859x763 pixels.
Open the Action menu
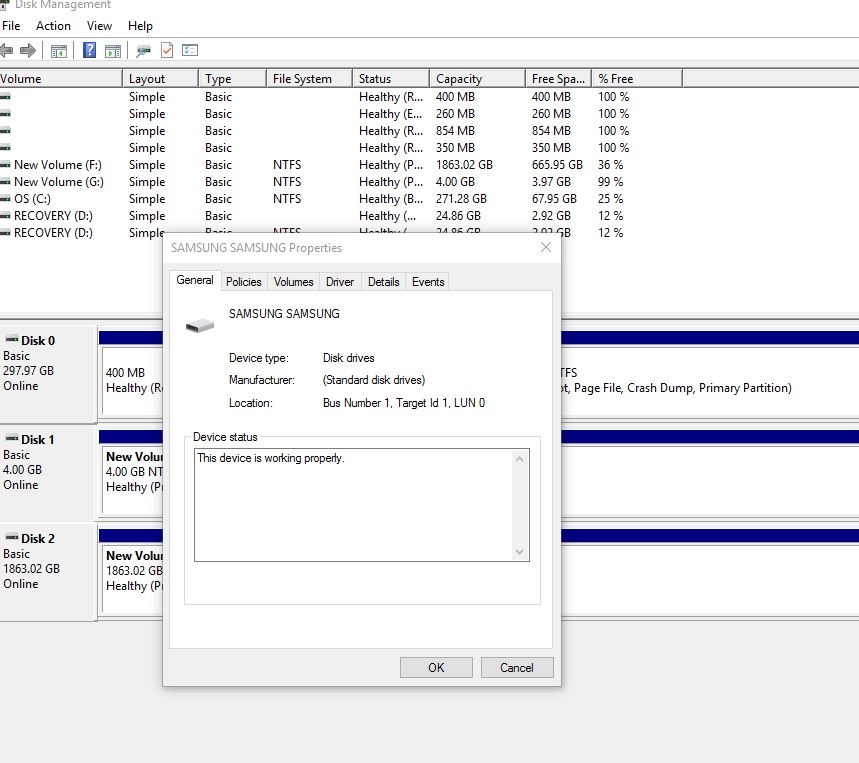(53, 26)
